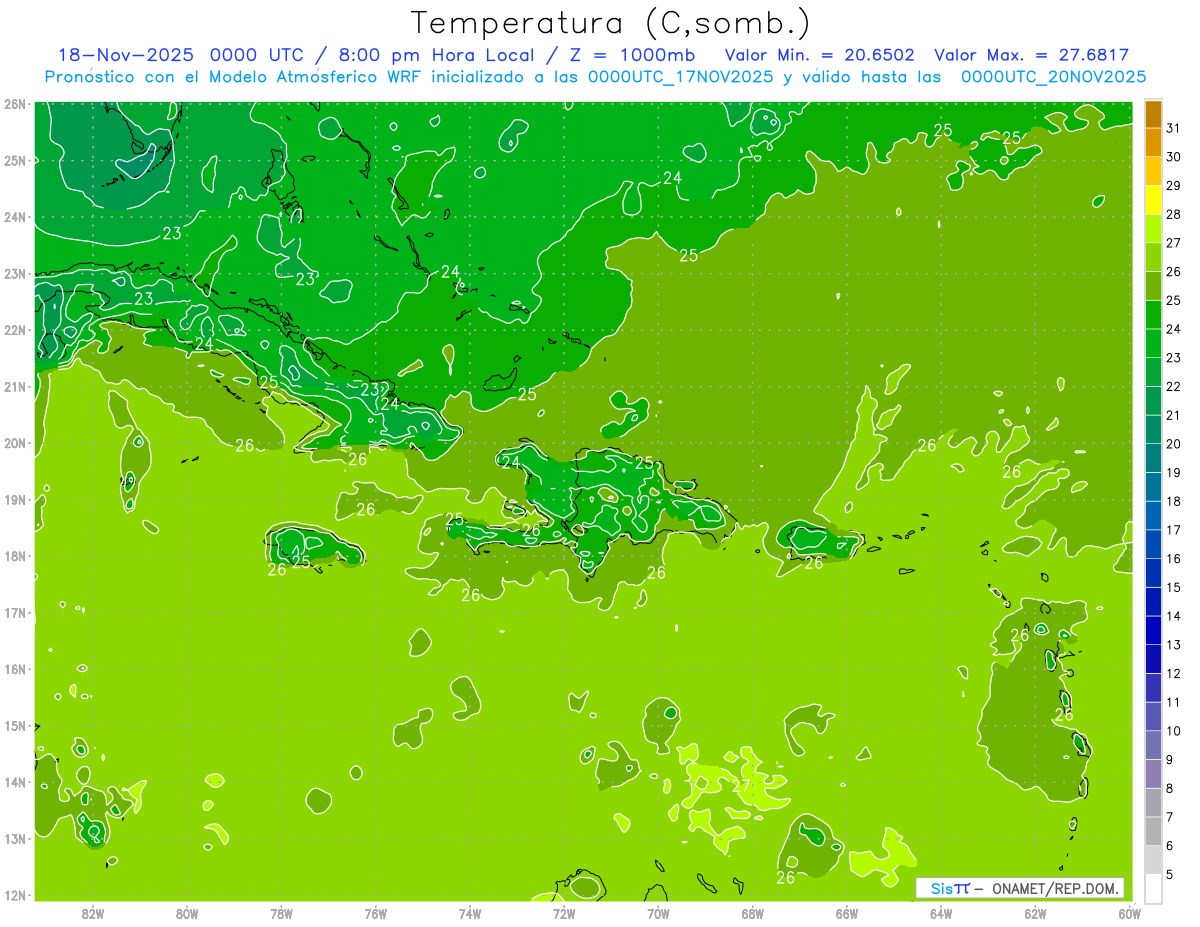Click the 12N latitude axis label
The height and width of the screenshot is (927, 1200).
click(15, 895)
